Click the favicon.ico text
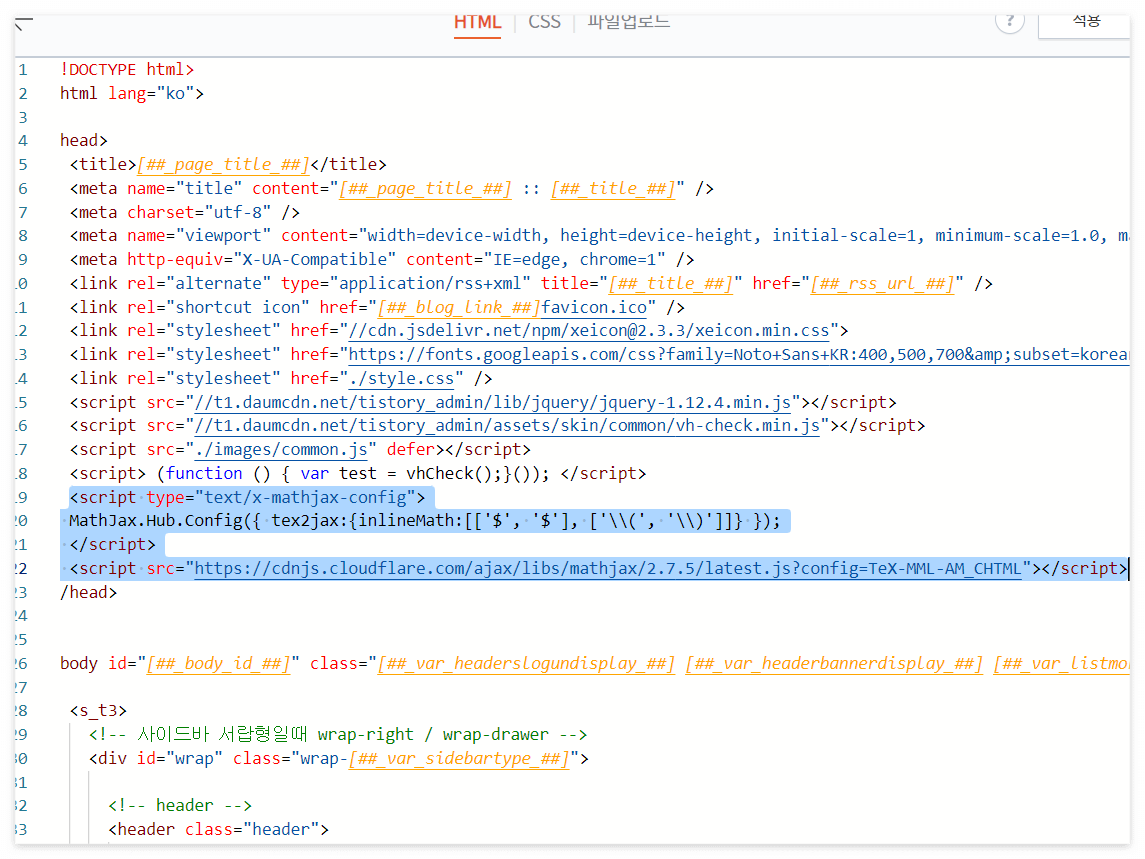The width and height of the screenshot is (1145, 859). click(x=594, y=308)
